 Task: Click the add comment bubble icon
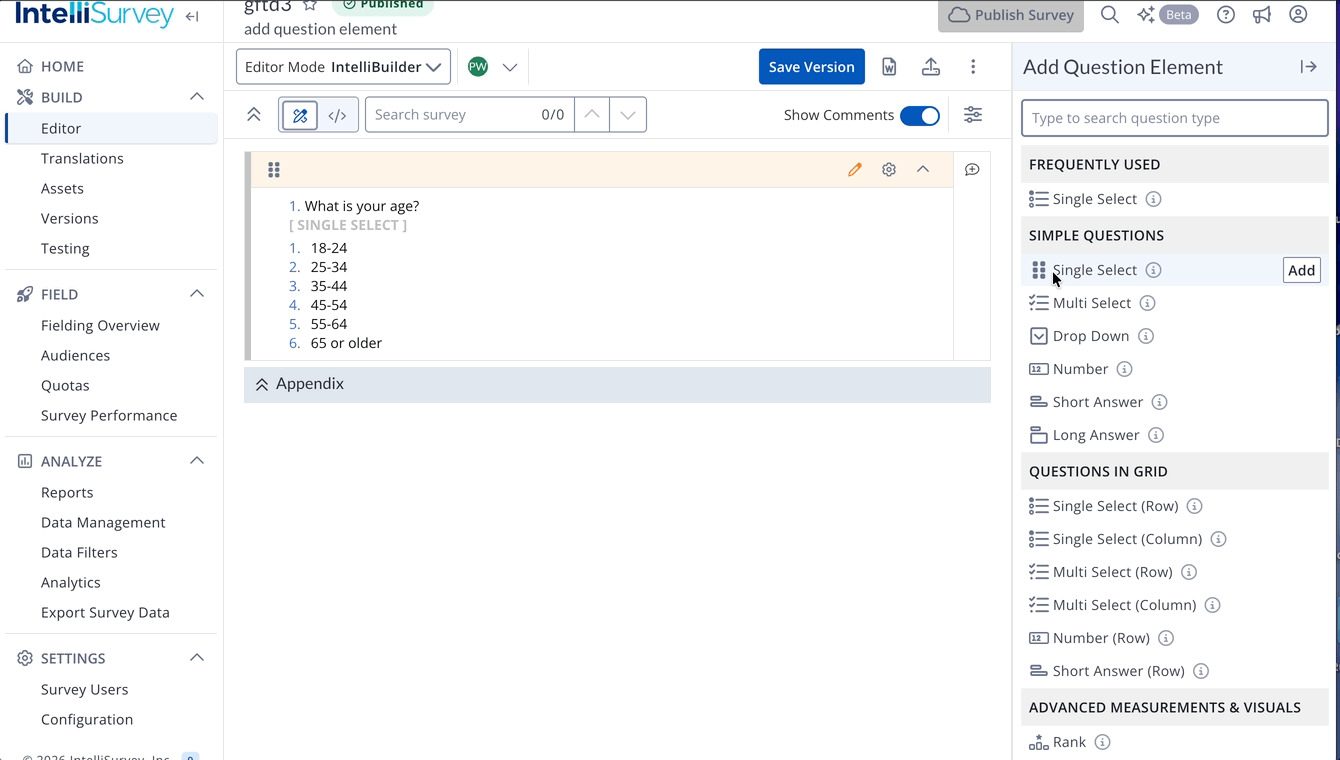972,170
